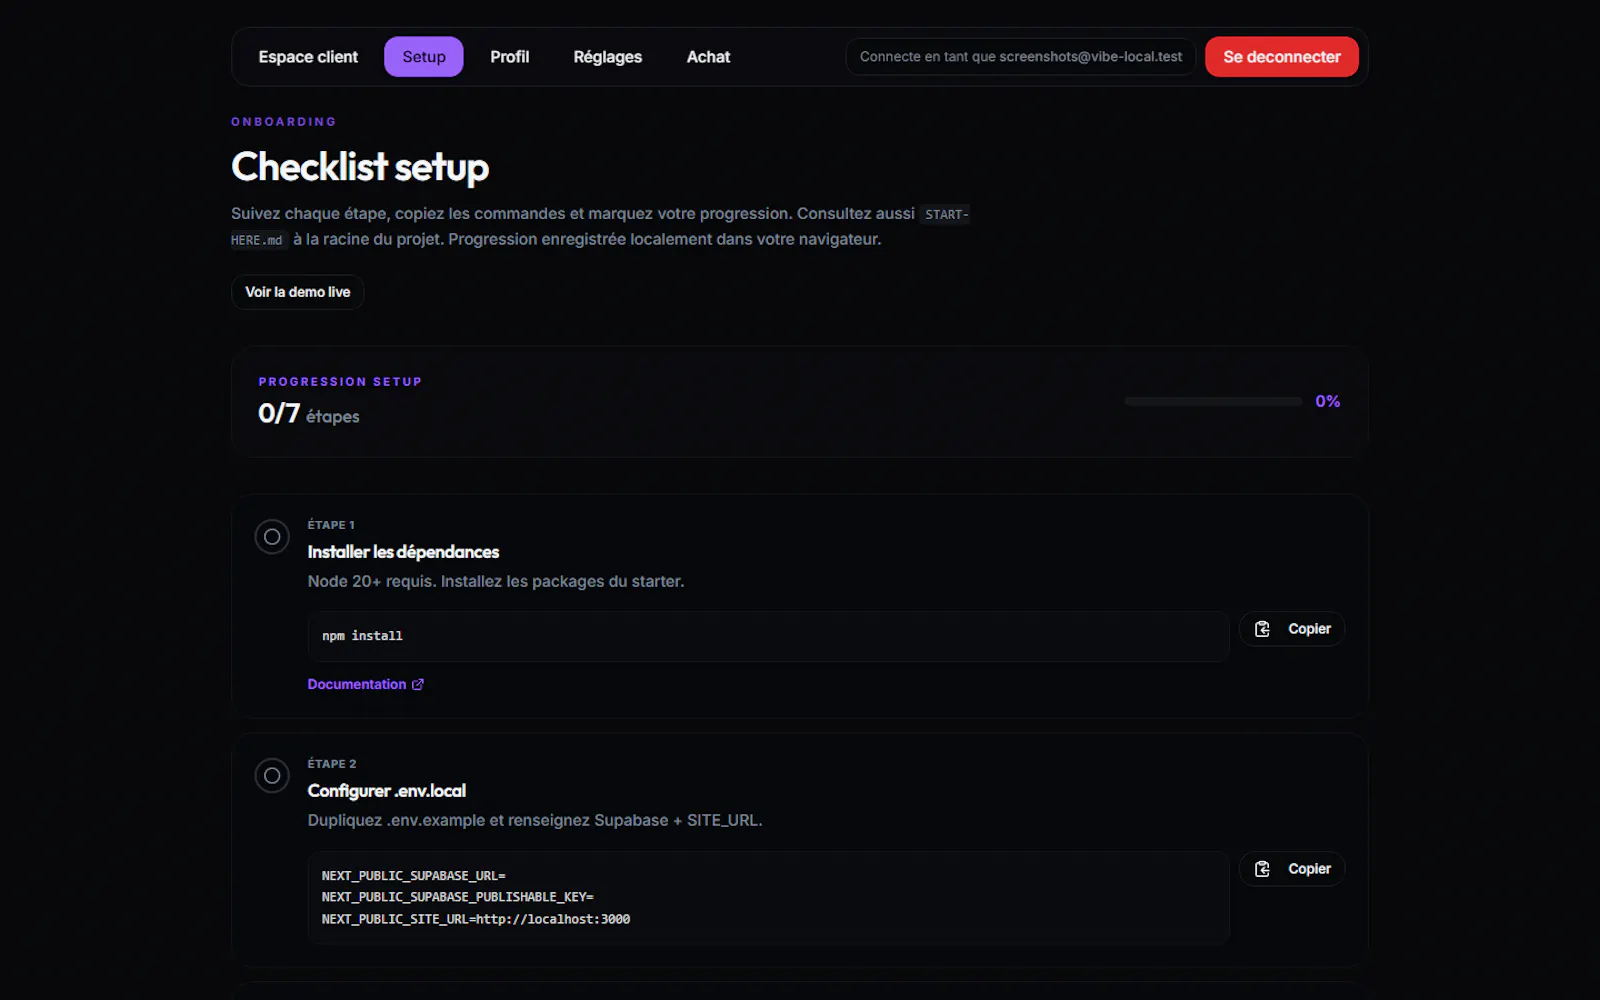The image size is (1600, 1000).
Task: Click the NEXT_PUBLIC_SUPABASE_URL line
Action: [414, 876]
